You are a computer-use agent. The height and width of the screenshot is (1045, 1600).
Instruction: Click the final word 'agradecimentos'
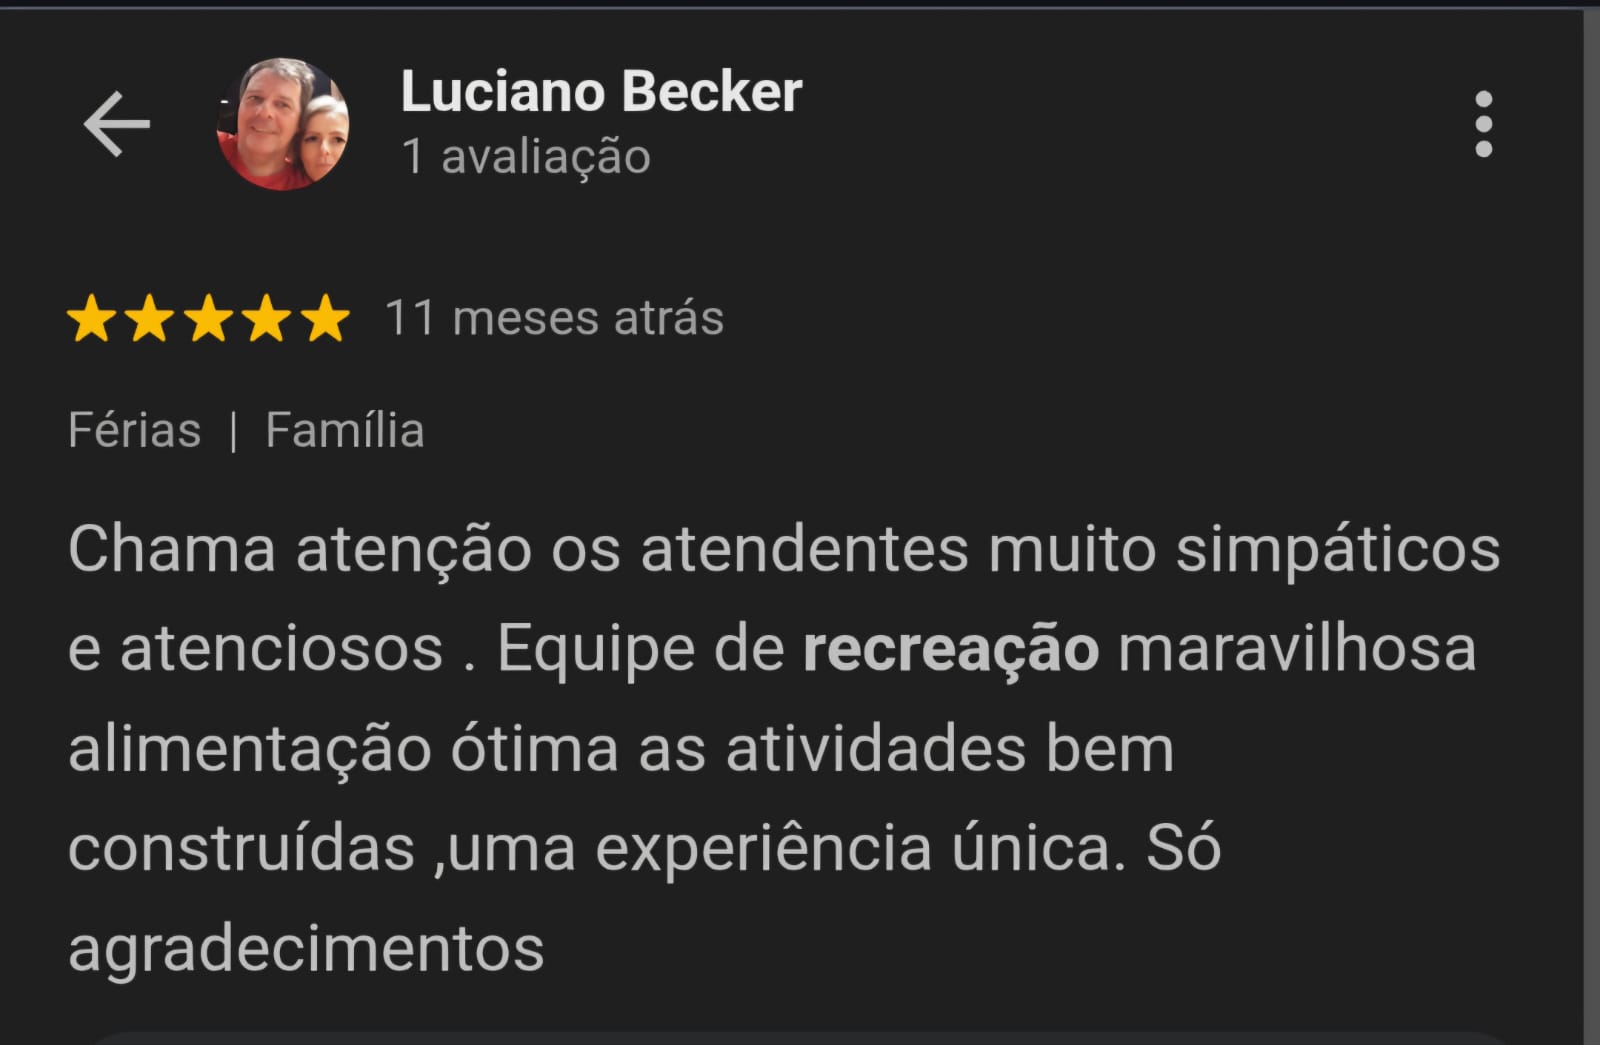[x=306, y=950]
